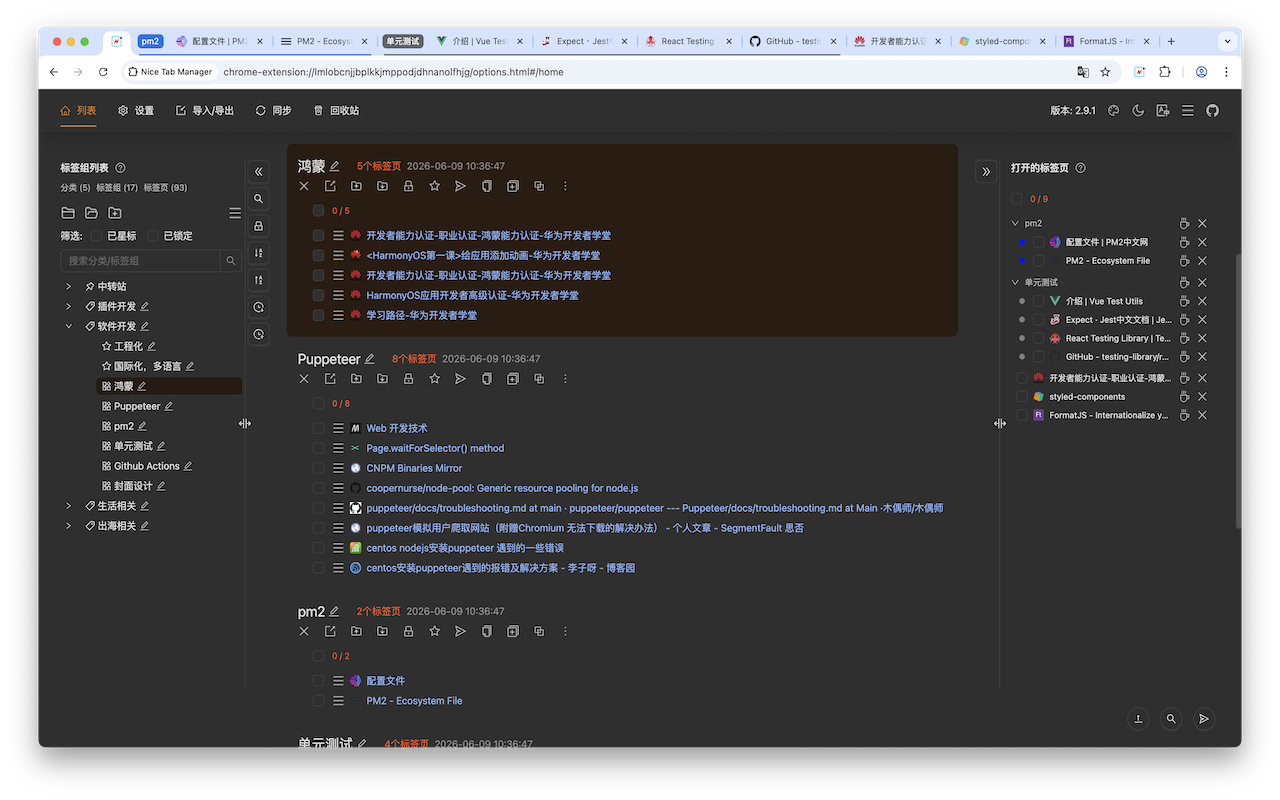Switch to the 同步 sync tab
The height and width of the screenshot is (800, 1280).
coord(273,111)
